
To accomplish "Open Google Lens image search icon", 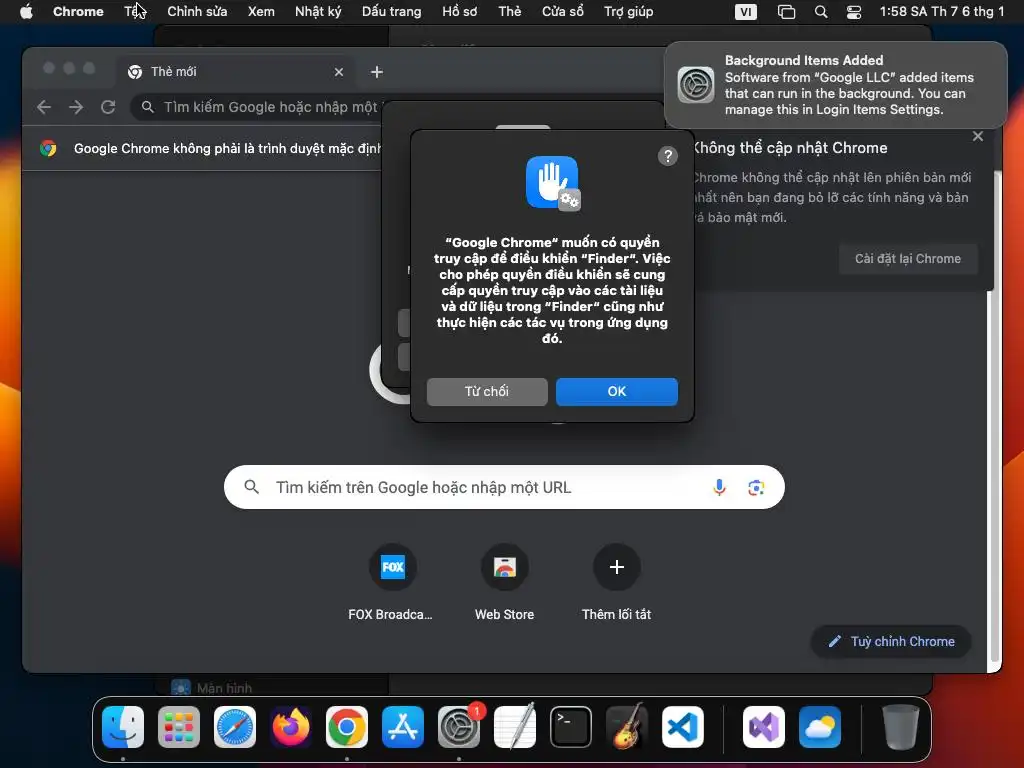I will 756,487.
